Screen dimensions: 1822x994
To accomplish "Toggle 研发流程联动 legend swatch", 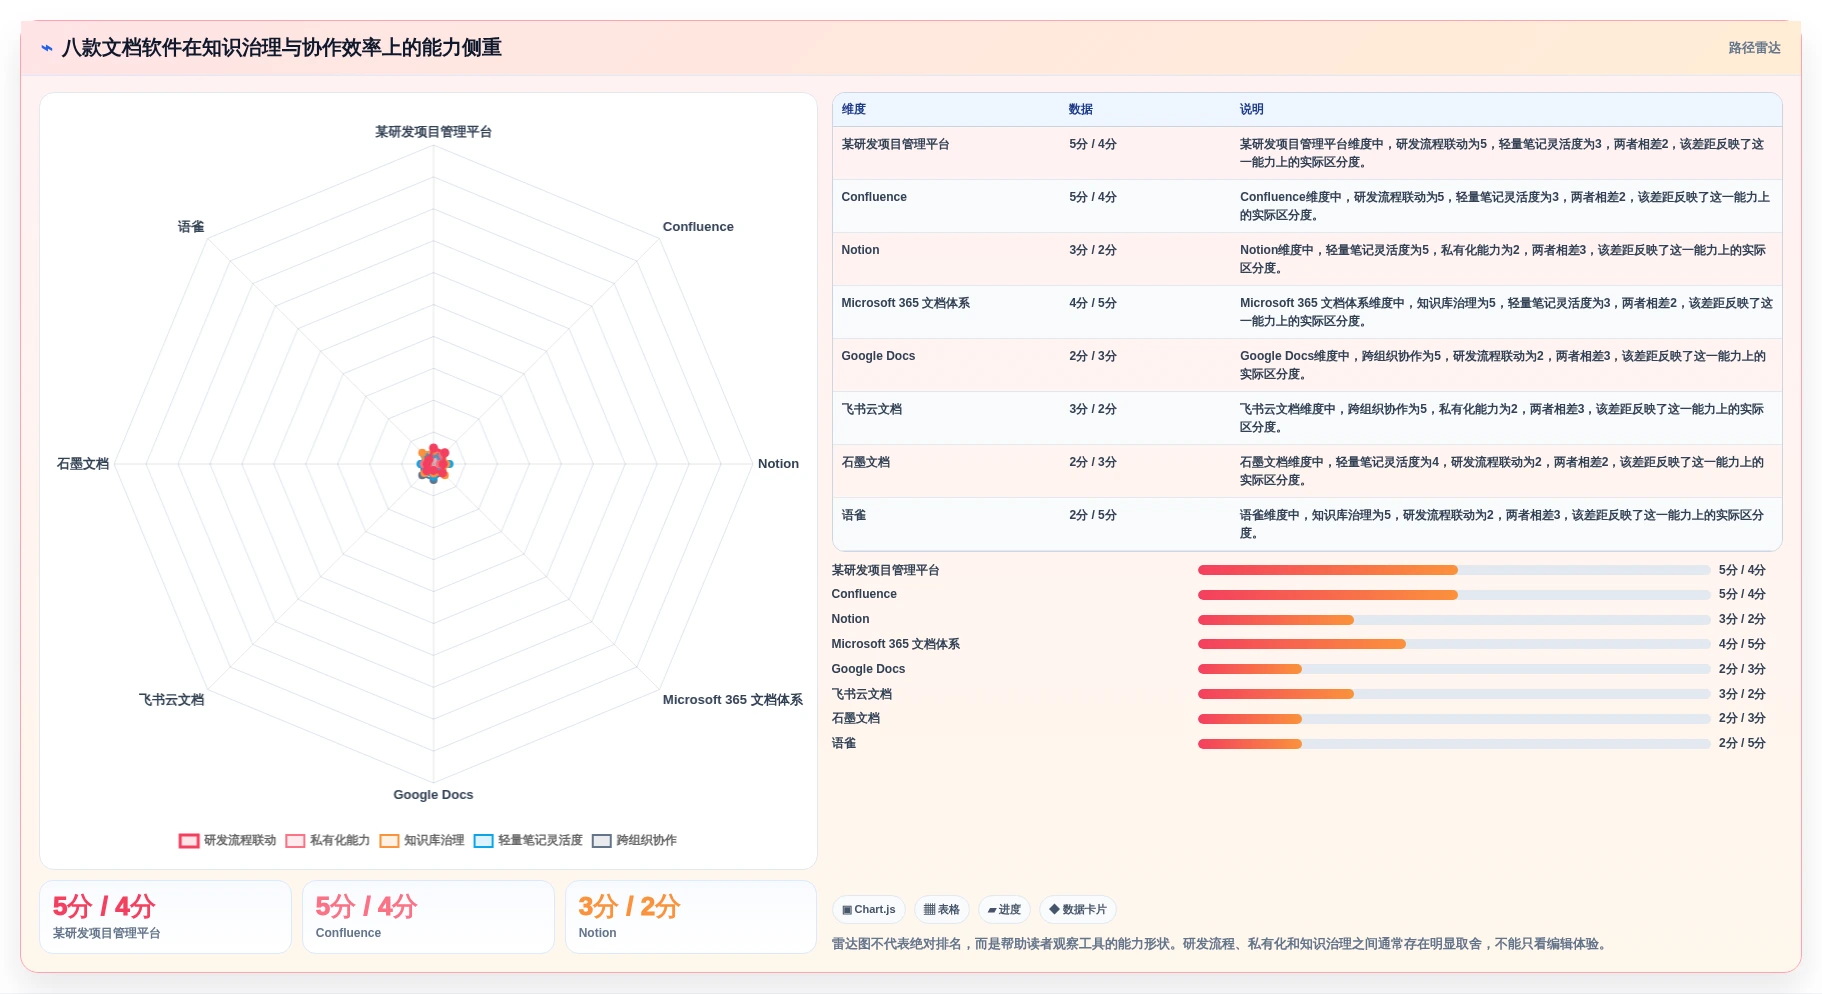I will pos(189,841).
